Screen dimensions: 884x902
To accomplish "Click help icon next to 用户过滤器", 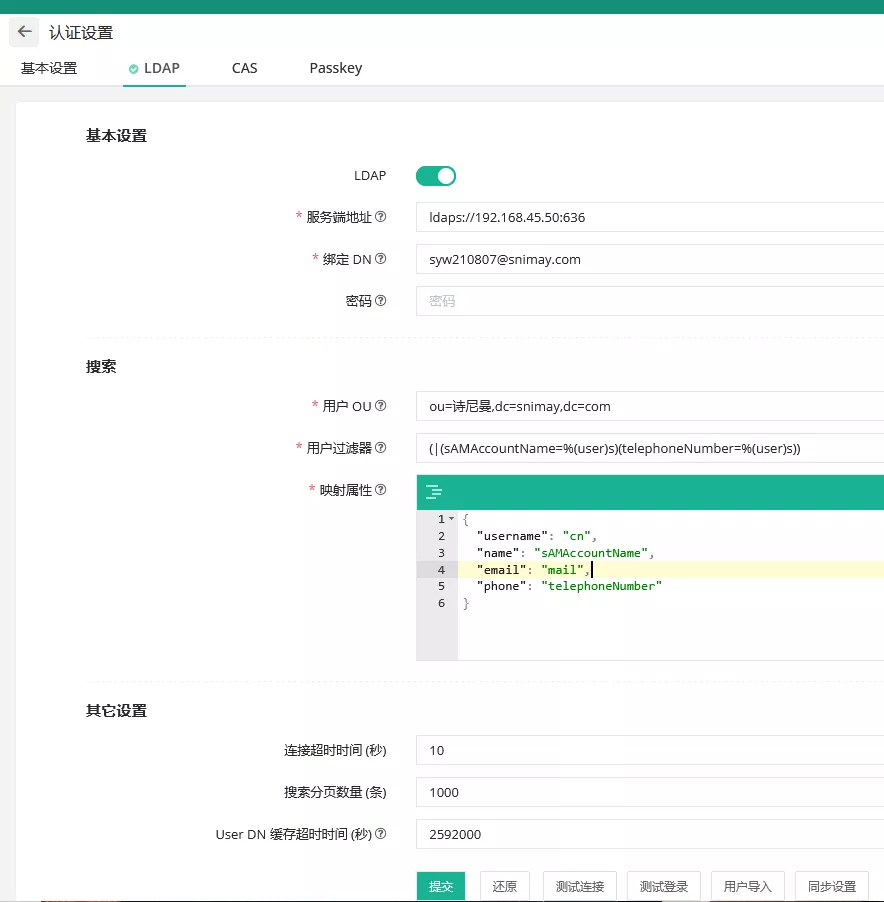I will click(x=381, y=448).
